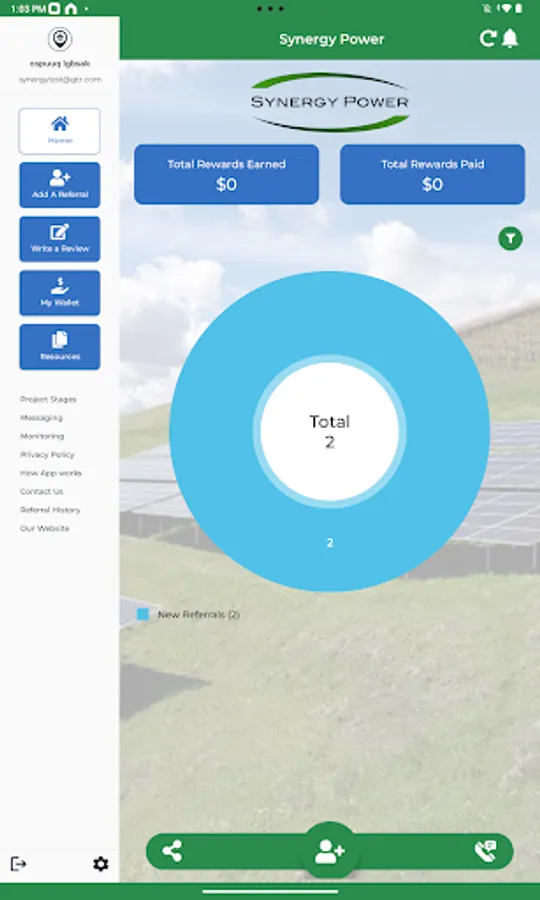Open notifications bell icon
This screenshot has width=540, height=900.
click(x=510, y=39)
